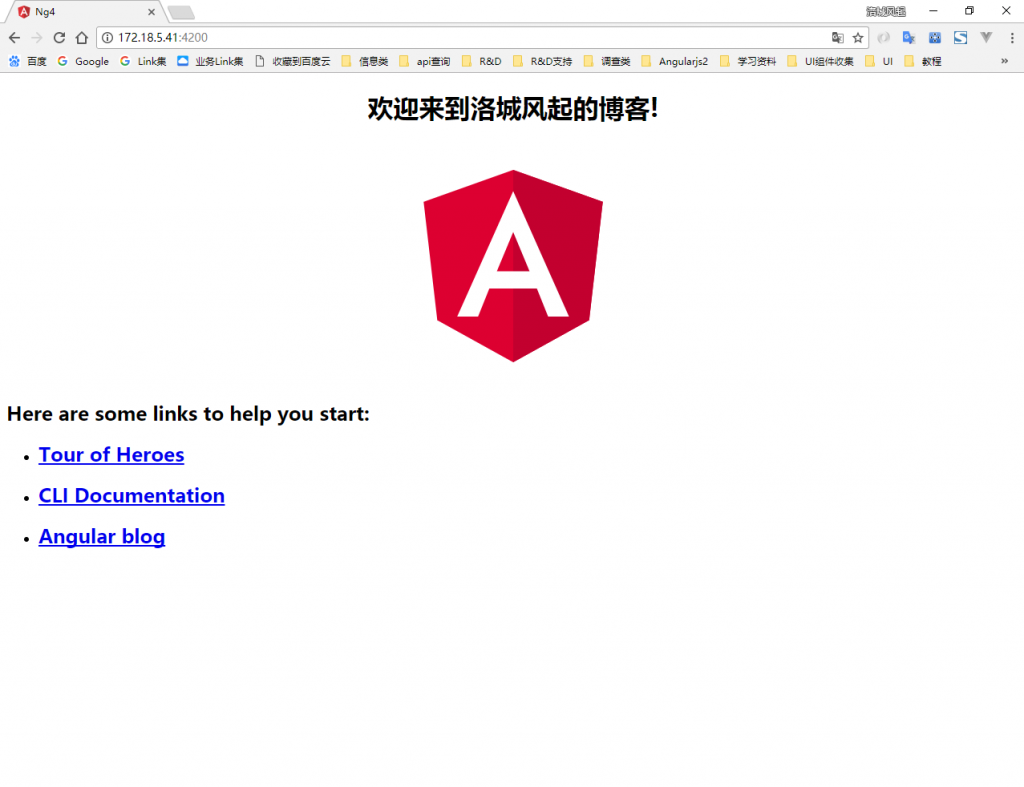
Task: Open the UI组件收集 bookmark folder
Action: point(820,61)
